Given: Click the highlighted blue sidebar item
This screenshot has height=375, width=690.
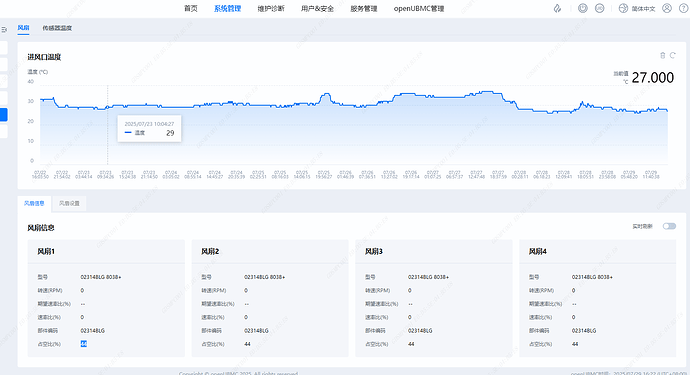Looking at the screenshot, I should (x=4, y=114).
